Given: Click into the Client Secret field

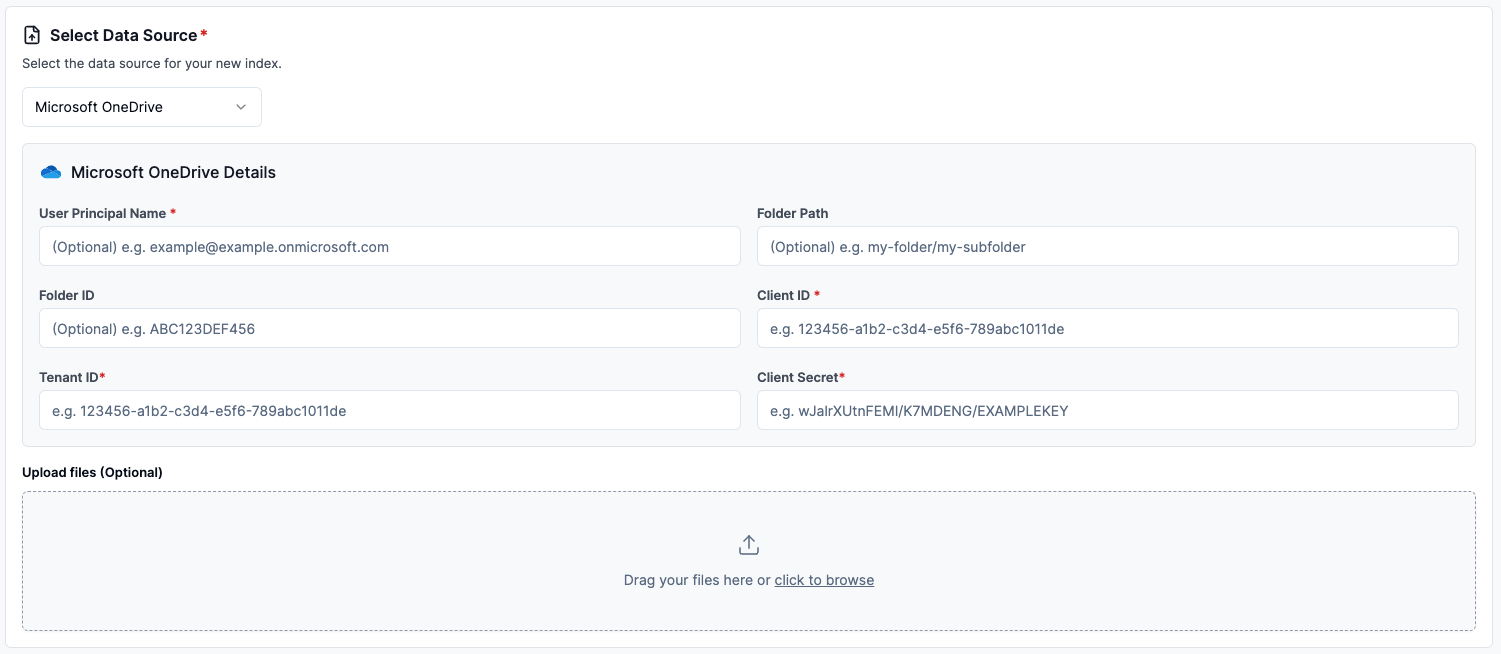Looking at the screenshot, I should coord(1107,410).
